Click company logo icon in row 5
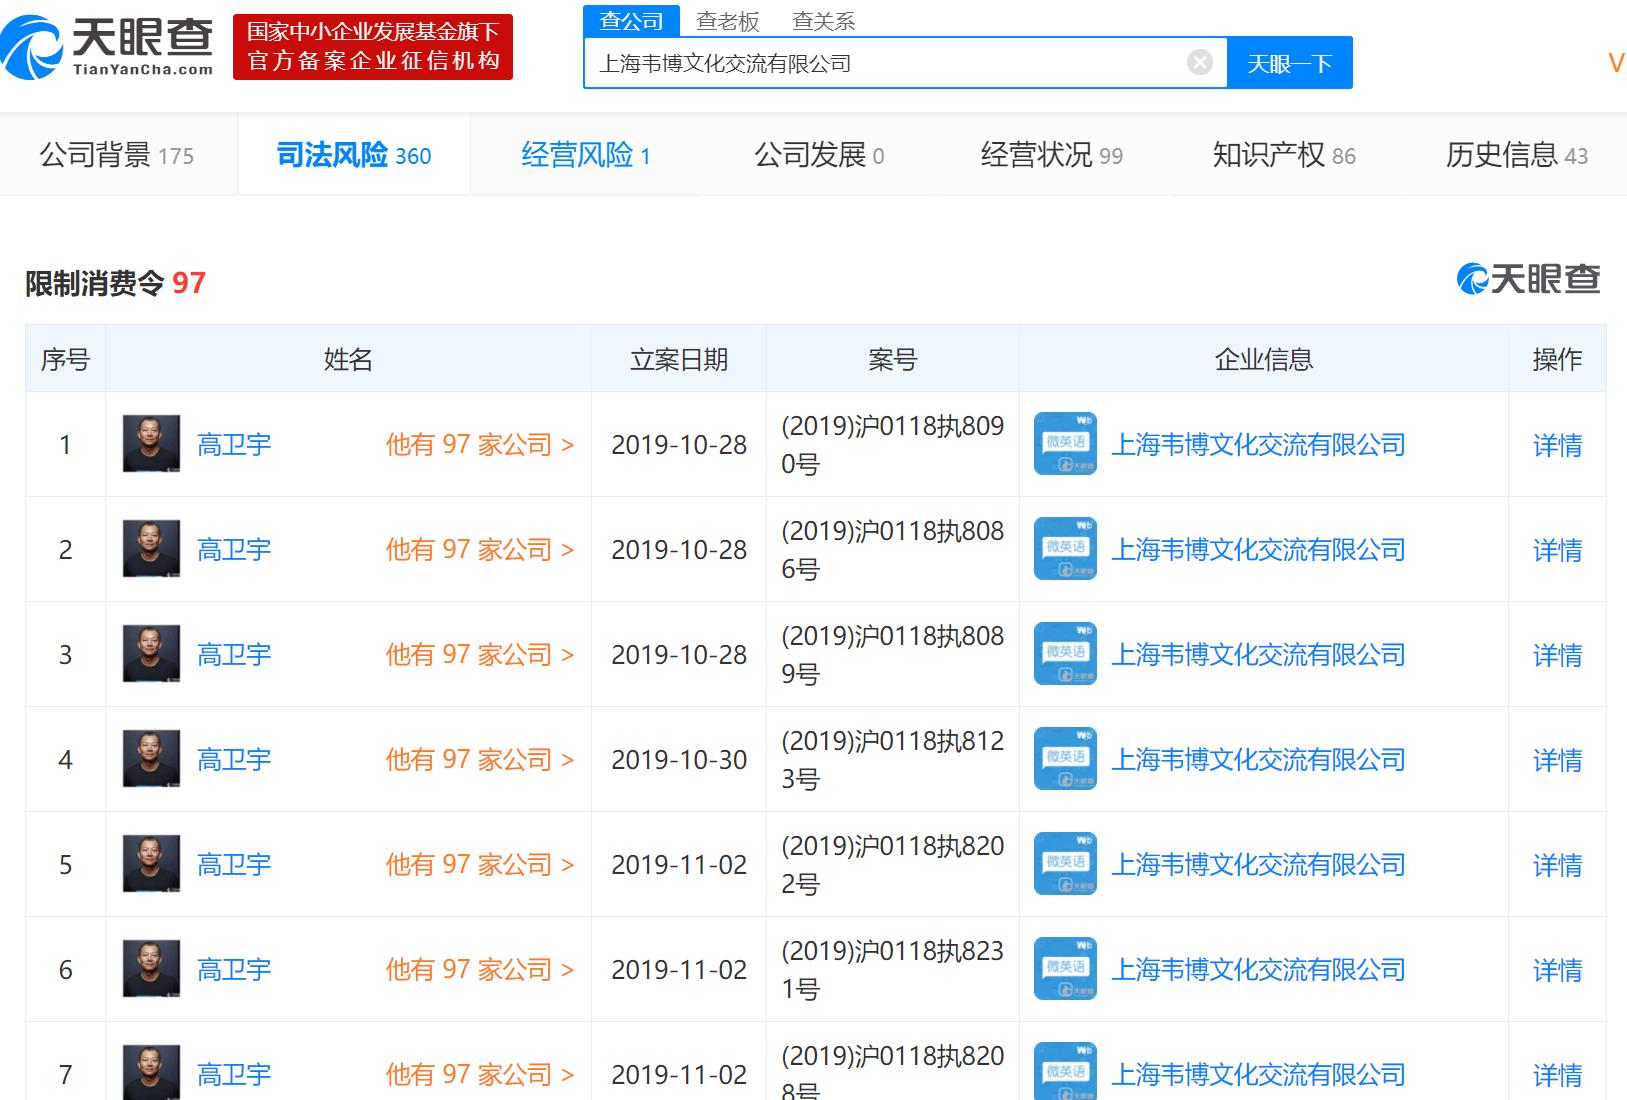The width and height of the screenshot is (1627, 1100). click(1065, 864)
